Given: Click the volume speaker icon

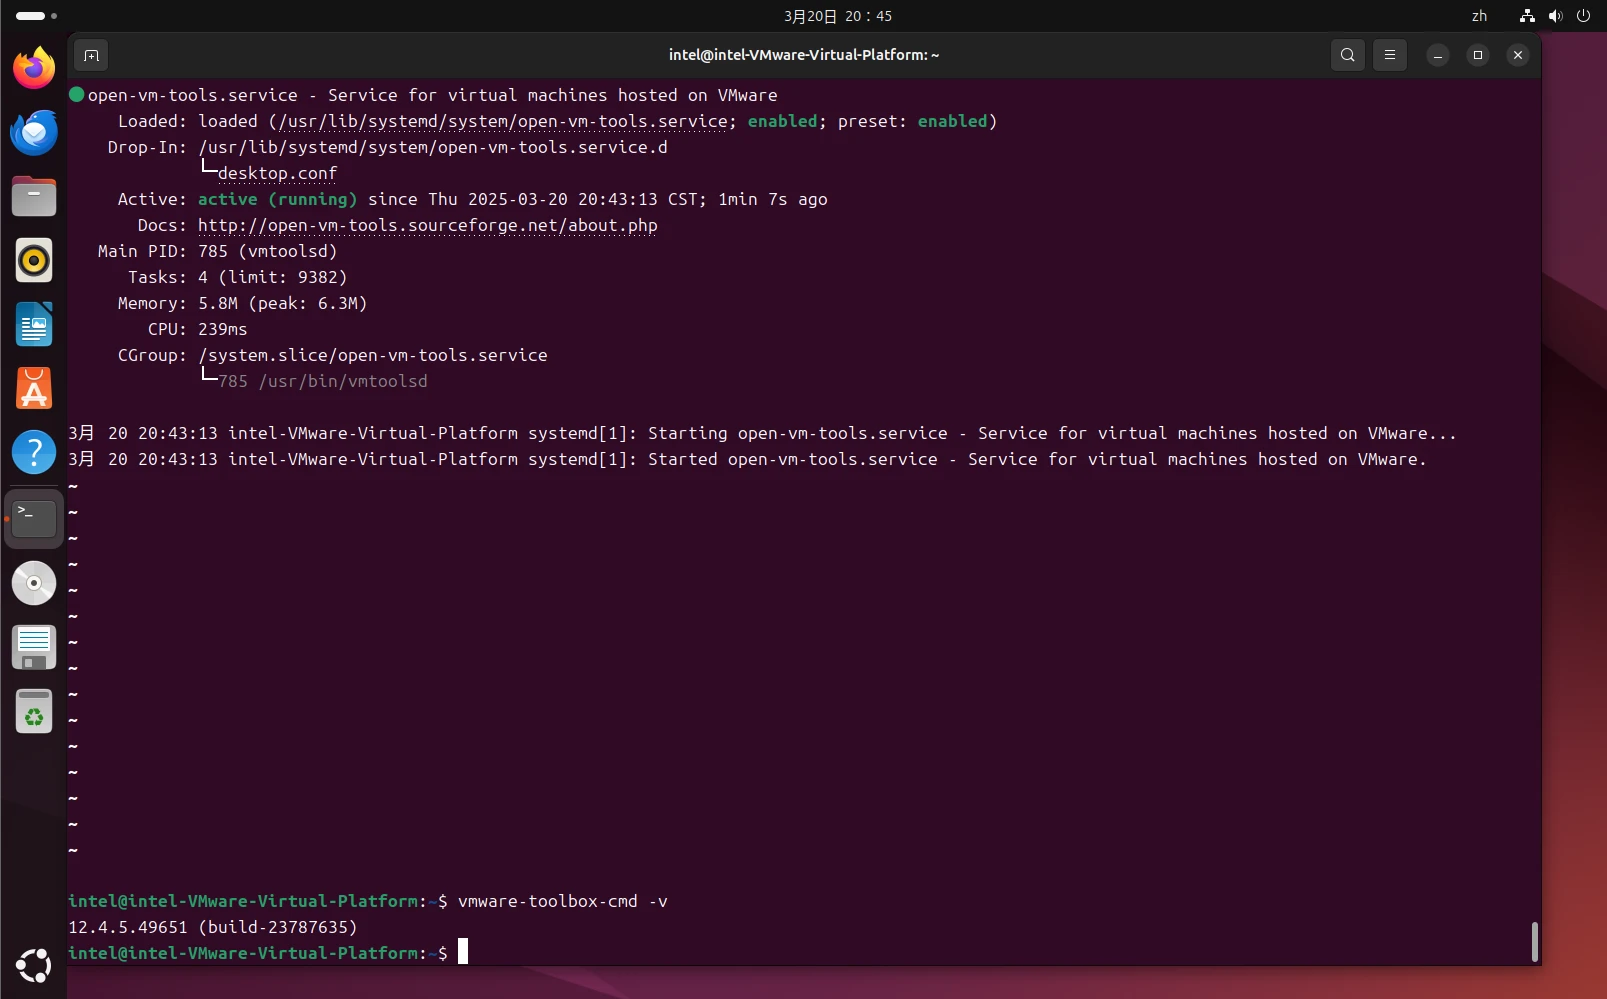Looking at the screenshot, I should tap(1555, 16).
